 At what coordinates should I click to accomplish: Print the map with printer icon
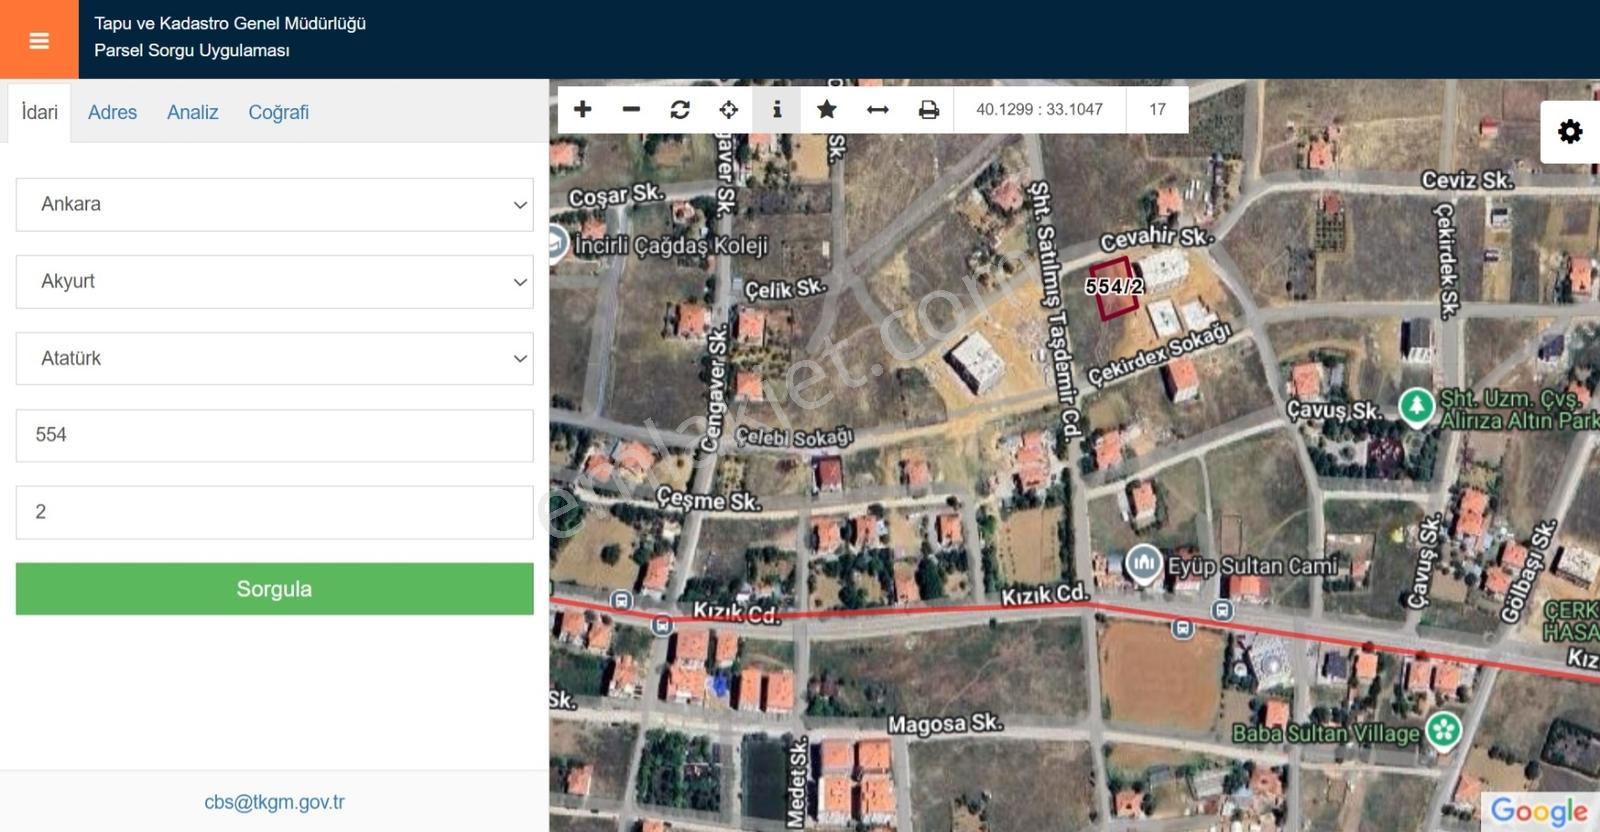[x=929, y=109]
